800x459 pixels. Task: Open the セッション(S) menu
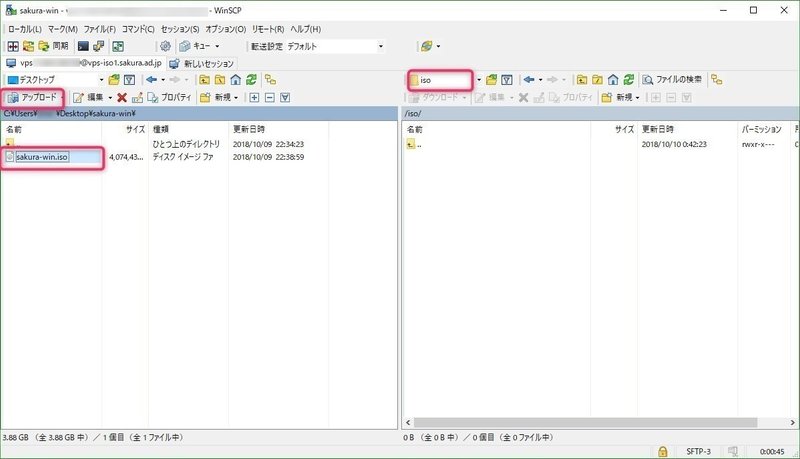coord(180,29)
